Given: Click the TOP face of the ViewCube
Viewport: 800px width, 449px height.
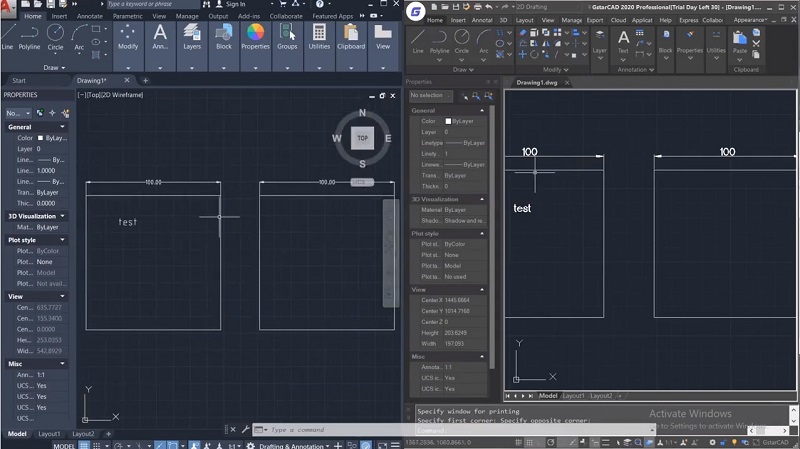Looking at the screenshot, I should (362, 137).
